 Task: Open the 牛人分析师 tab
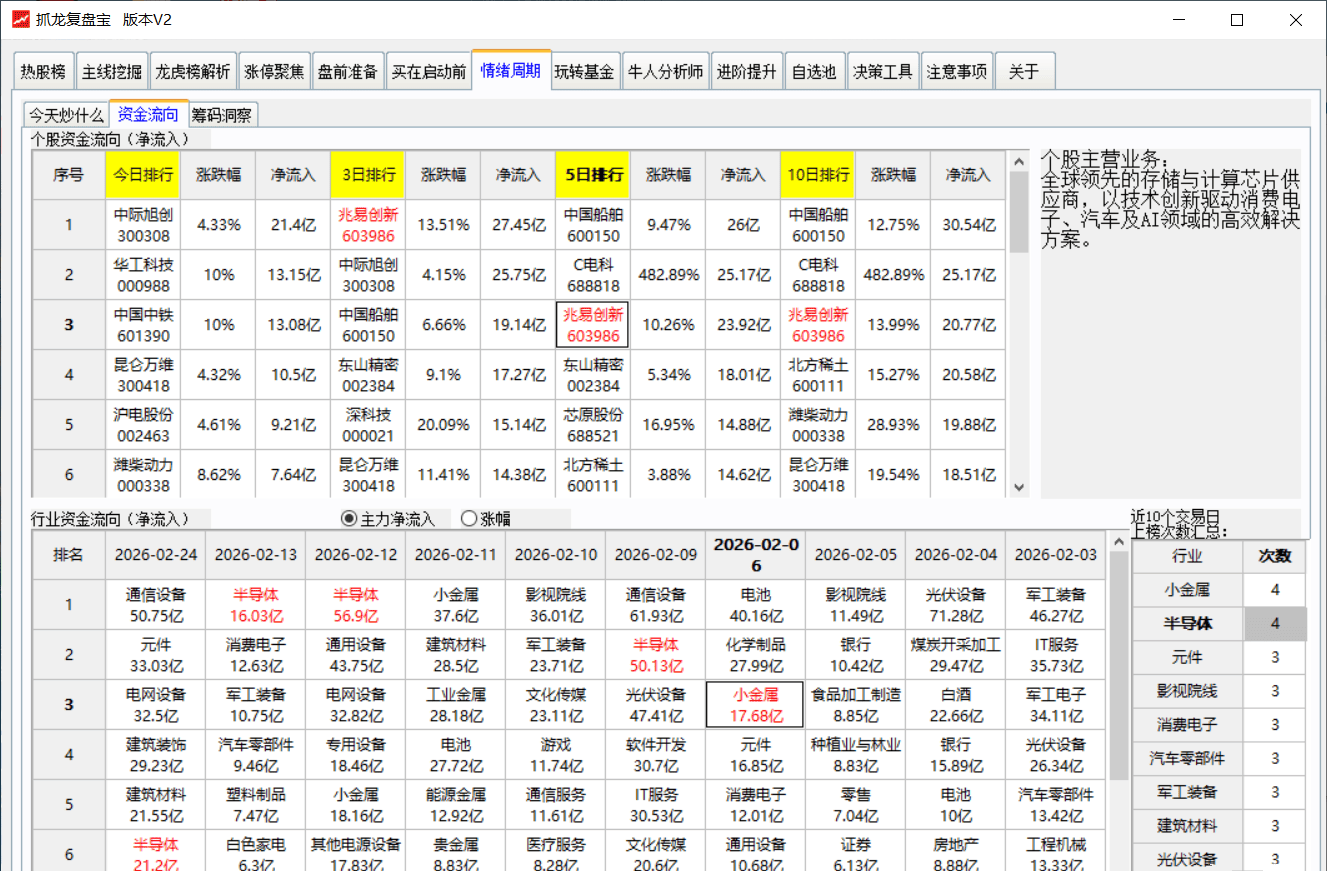pos(666,72)
